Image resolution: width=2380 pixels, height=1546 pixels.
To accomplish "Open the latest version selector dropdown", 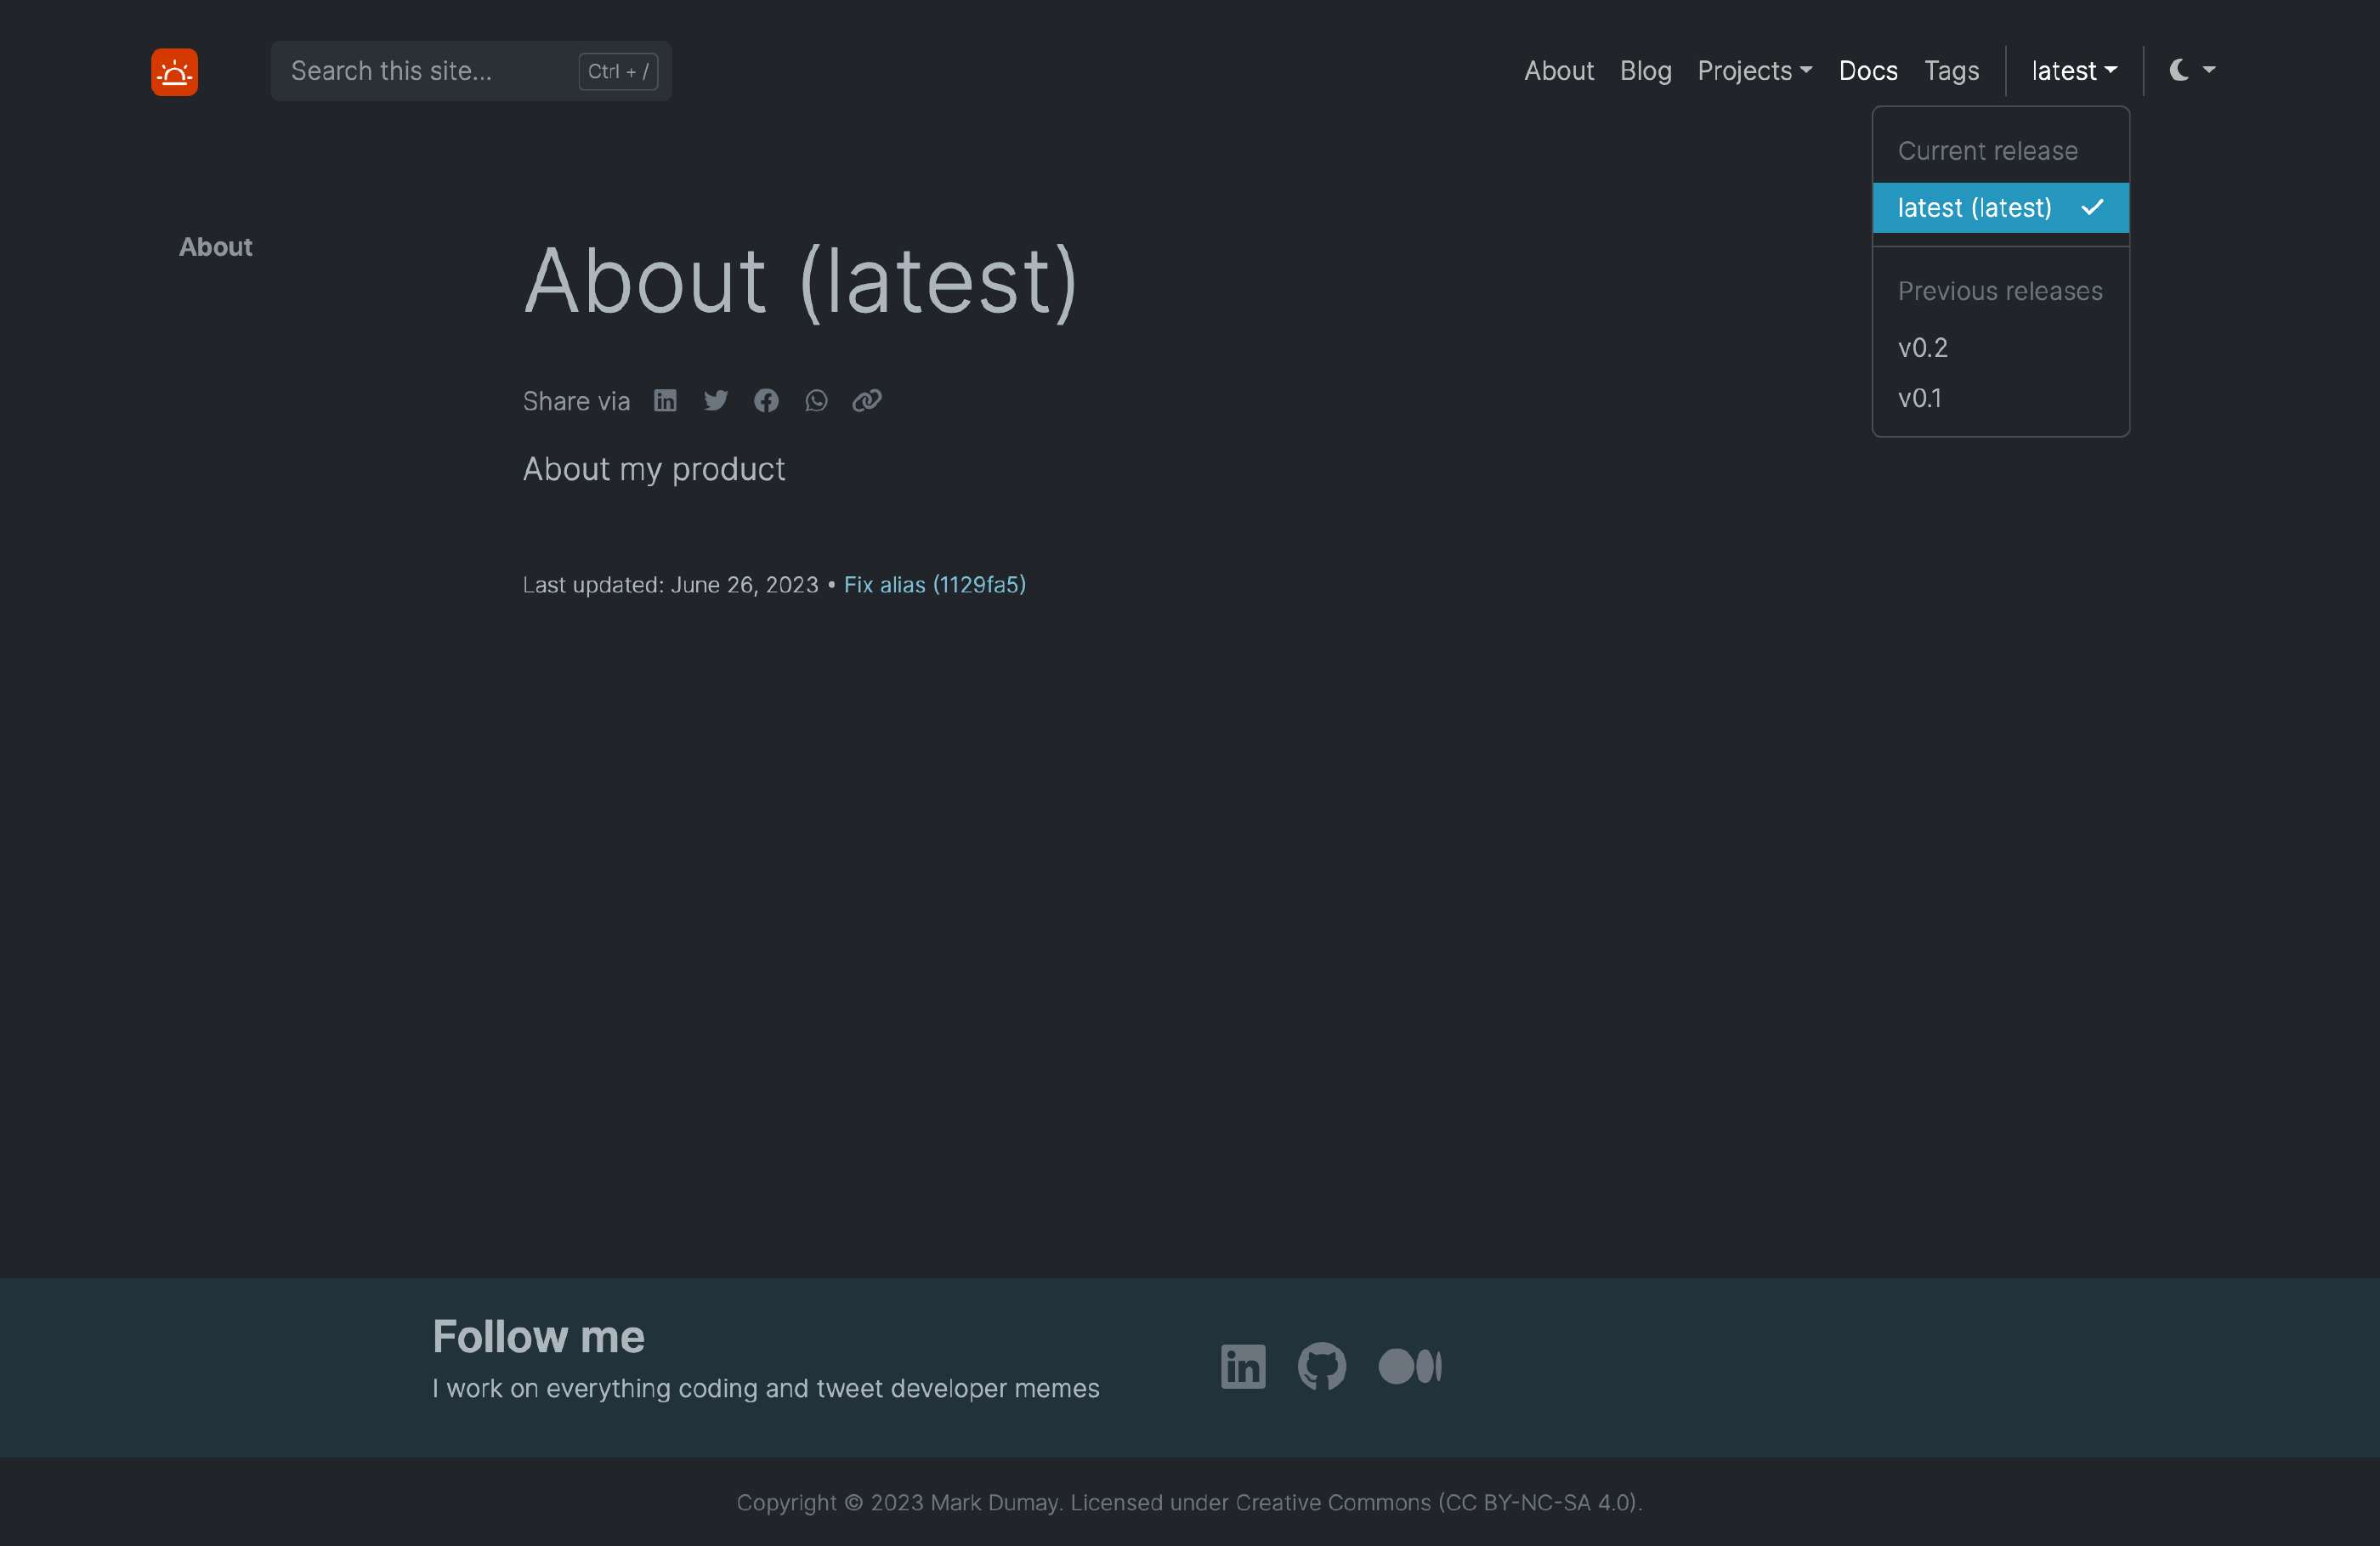I will [2073, 70].
